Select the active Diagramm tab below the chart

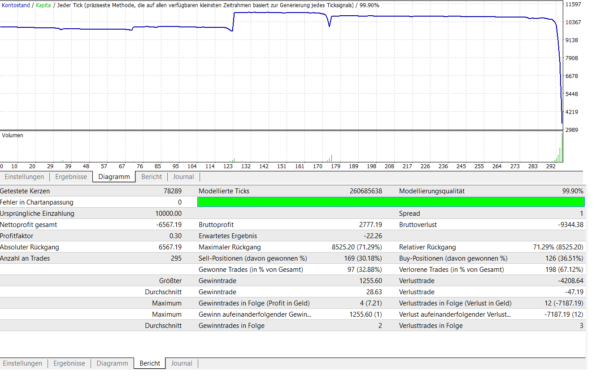click(114, 177)
